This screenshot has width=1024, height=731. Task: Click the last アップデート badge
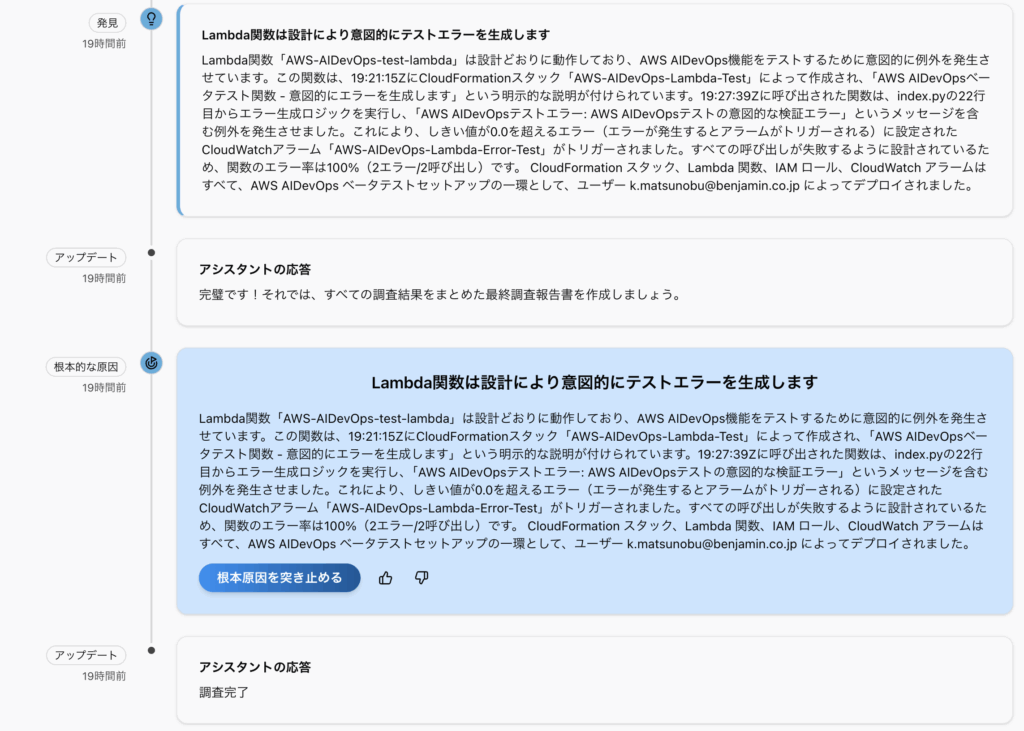86,656
